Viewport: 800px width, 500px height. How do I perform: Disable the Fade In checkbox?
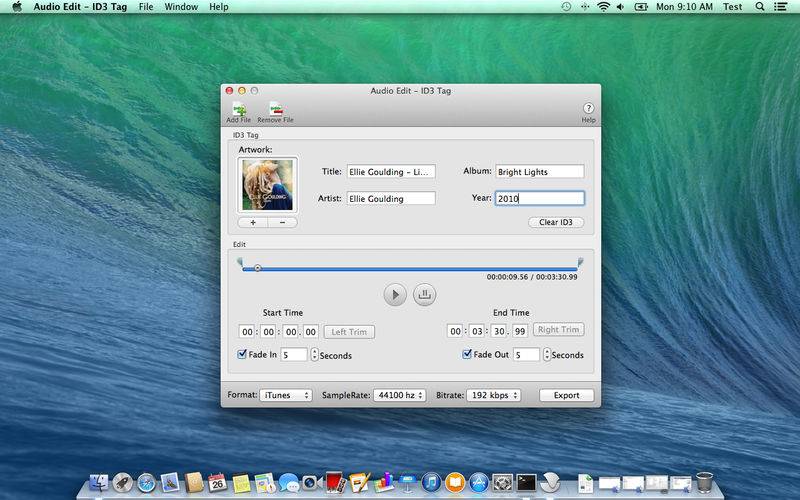[x=242, y=354]
